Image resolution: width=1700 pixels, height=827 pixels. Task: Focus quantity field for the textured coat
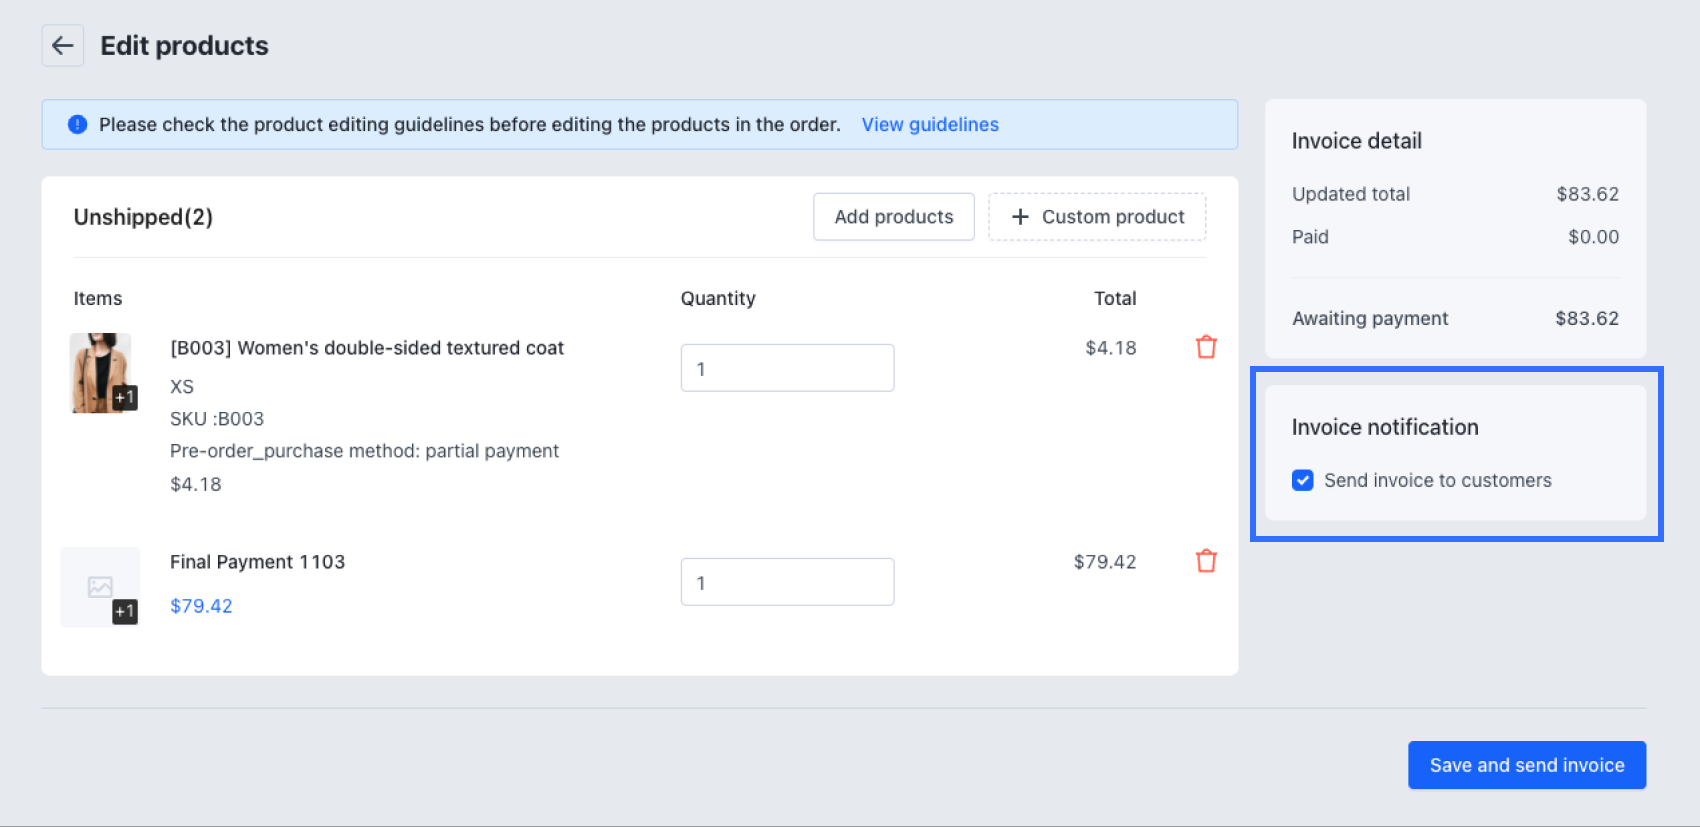[787, 368]
